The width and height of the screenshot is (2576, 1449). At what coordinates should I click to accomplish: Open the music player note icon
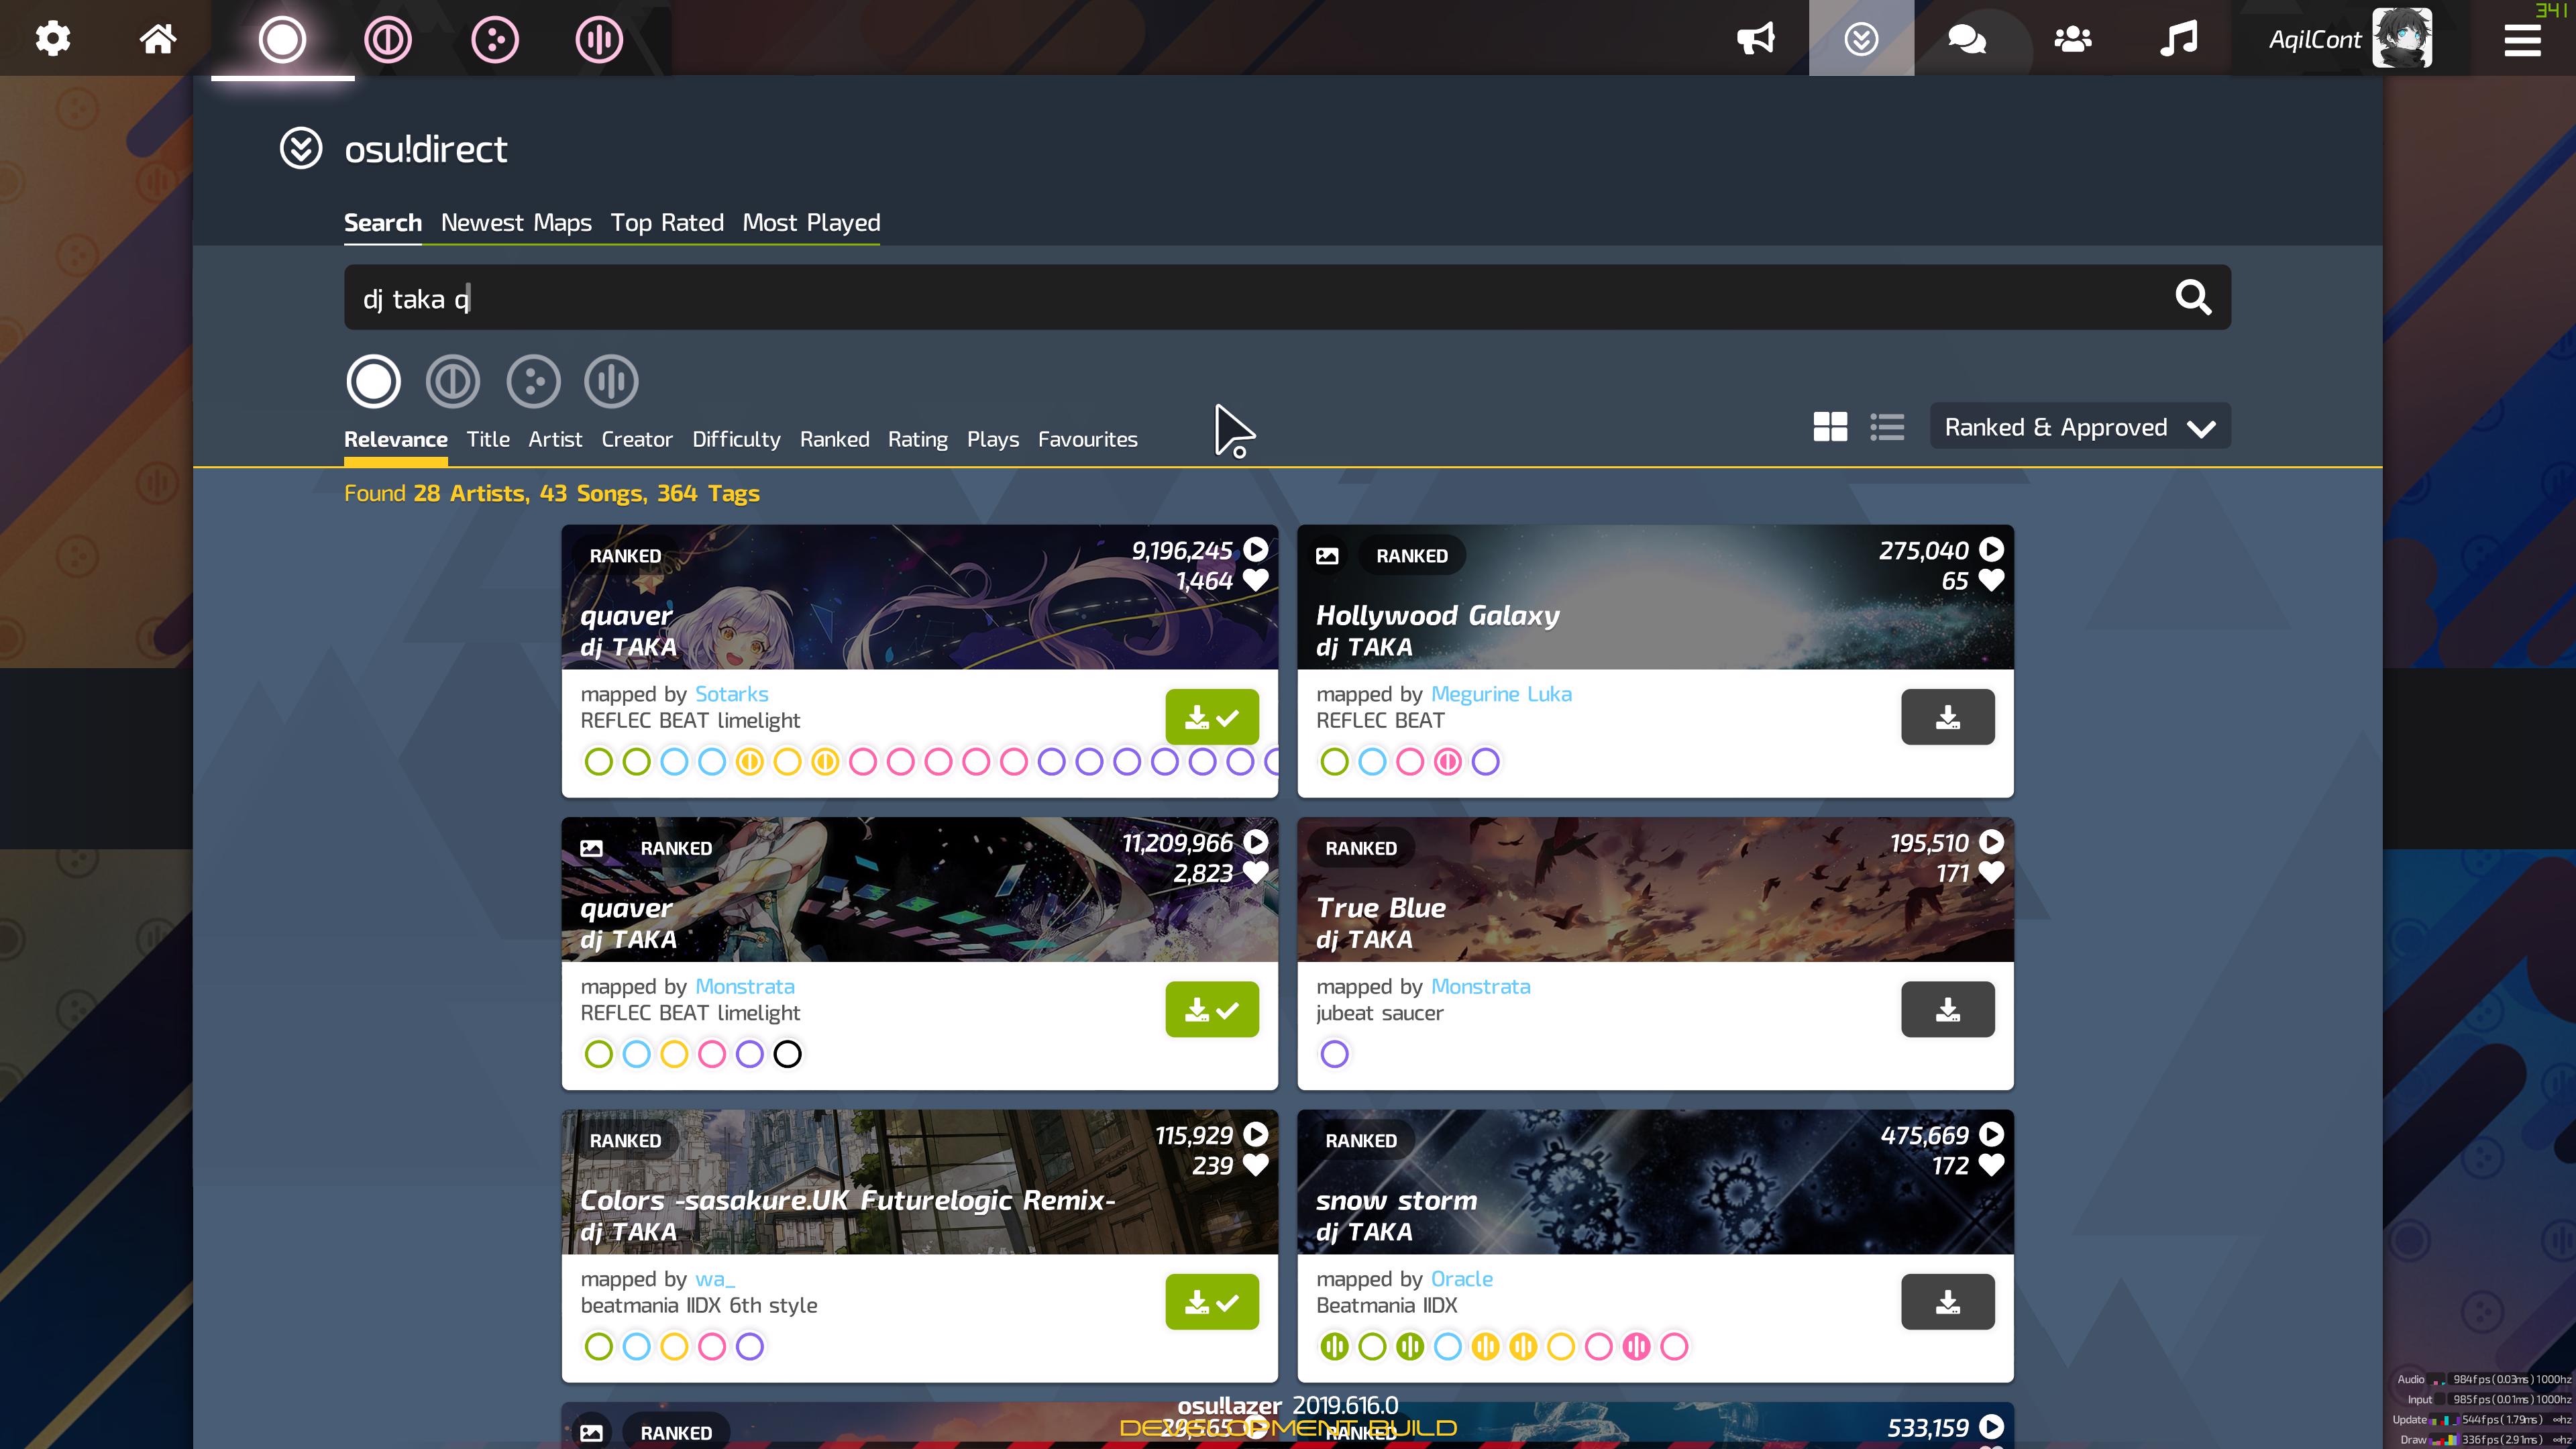2179,39
